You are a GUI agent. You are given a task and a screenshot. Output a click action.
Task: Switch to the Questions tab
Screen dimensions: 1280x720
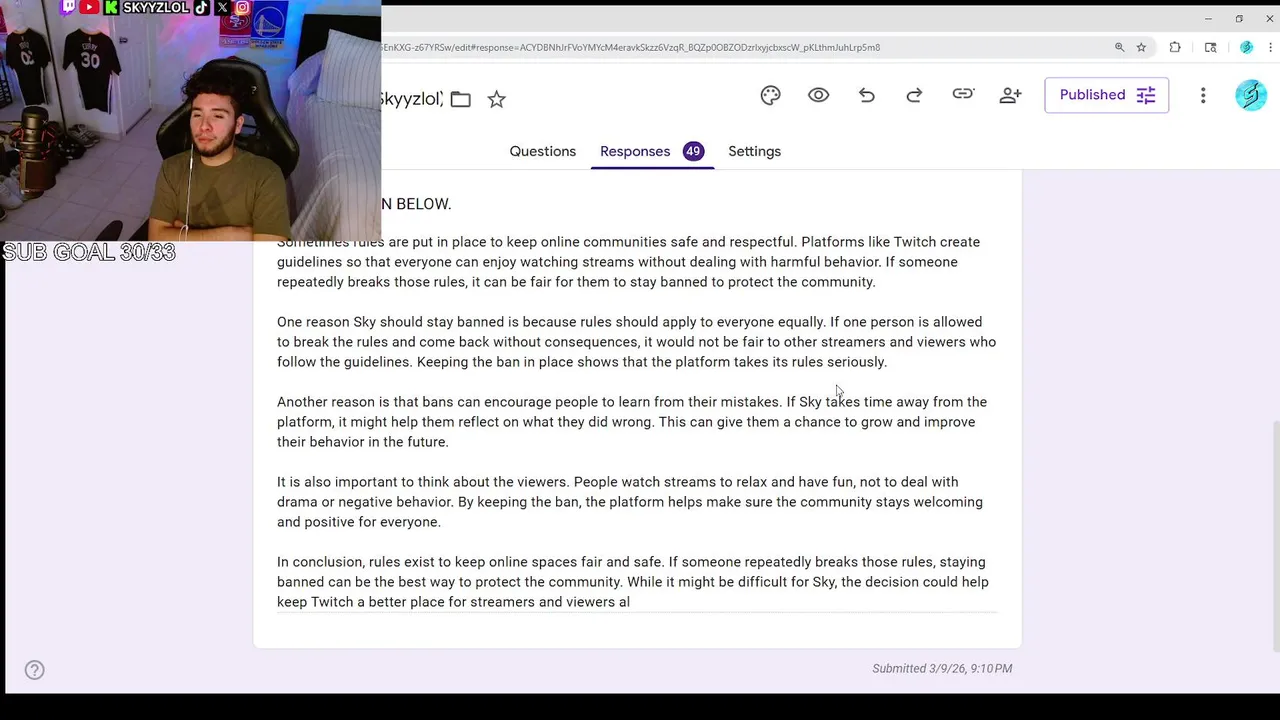[543, 151]
